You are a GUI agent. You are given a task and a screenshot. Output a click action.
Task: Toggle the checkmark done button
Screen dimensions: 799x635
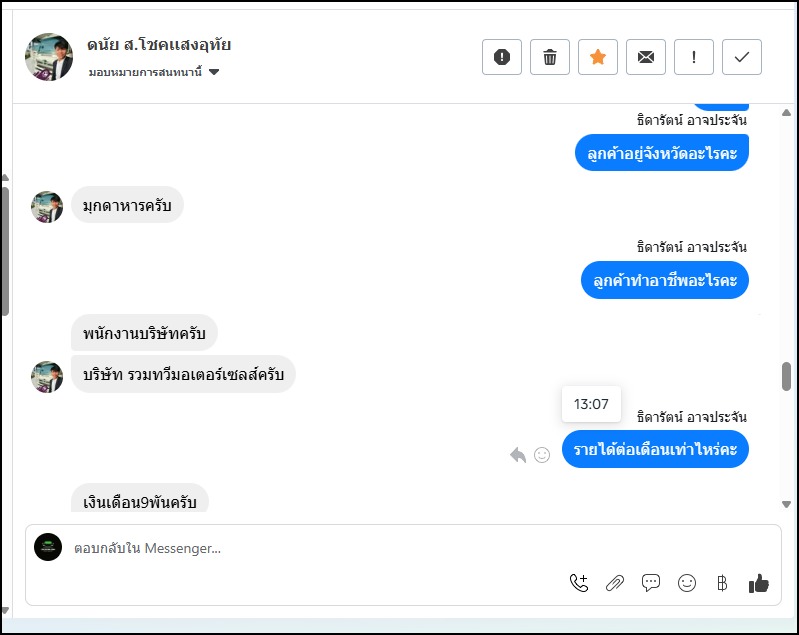[x=742, y=57]
